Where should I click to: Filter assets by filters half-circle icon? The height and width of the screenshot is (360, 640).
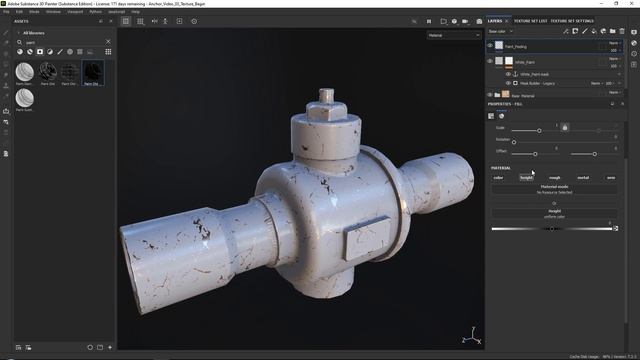[x=50, y=52]
